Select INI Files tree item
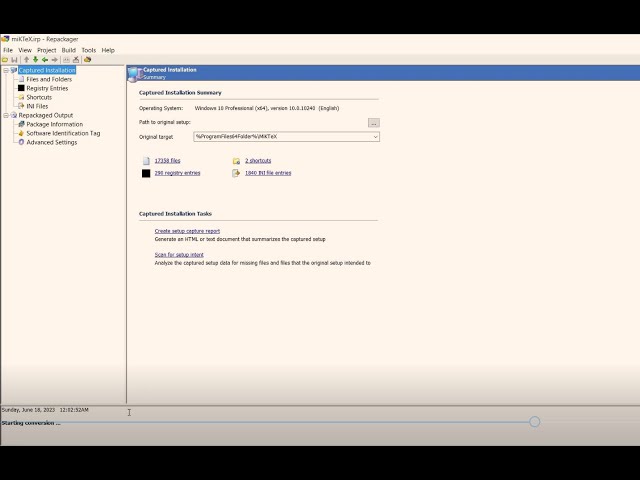 pos(37,106)
